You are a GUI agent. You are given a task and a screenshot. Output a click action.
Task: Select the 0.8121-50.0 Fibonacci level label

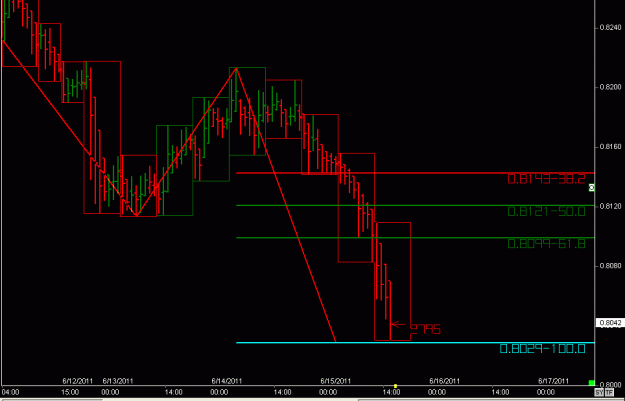tap(546, 211)
